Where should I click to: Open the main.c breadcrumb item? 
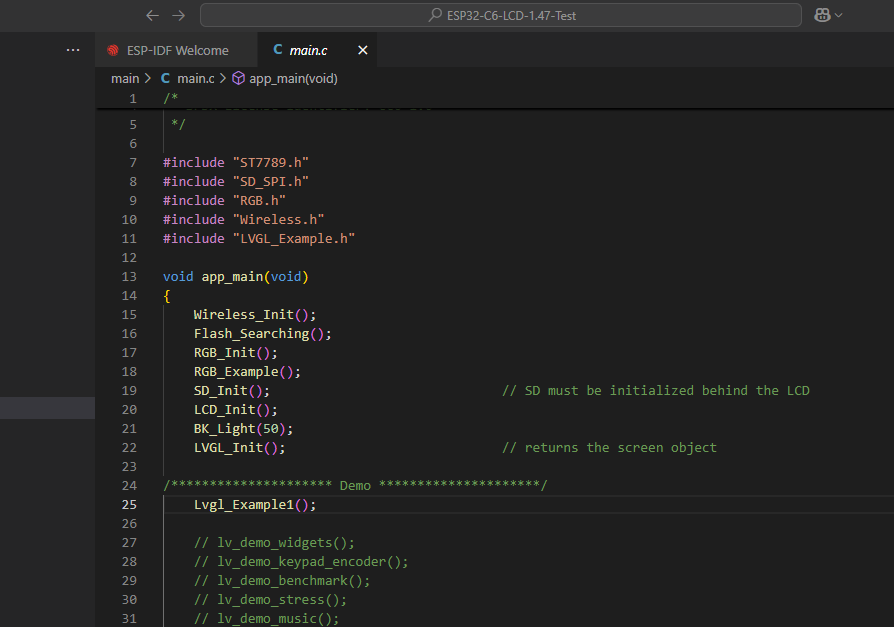[x=196, y=79]
